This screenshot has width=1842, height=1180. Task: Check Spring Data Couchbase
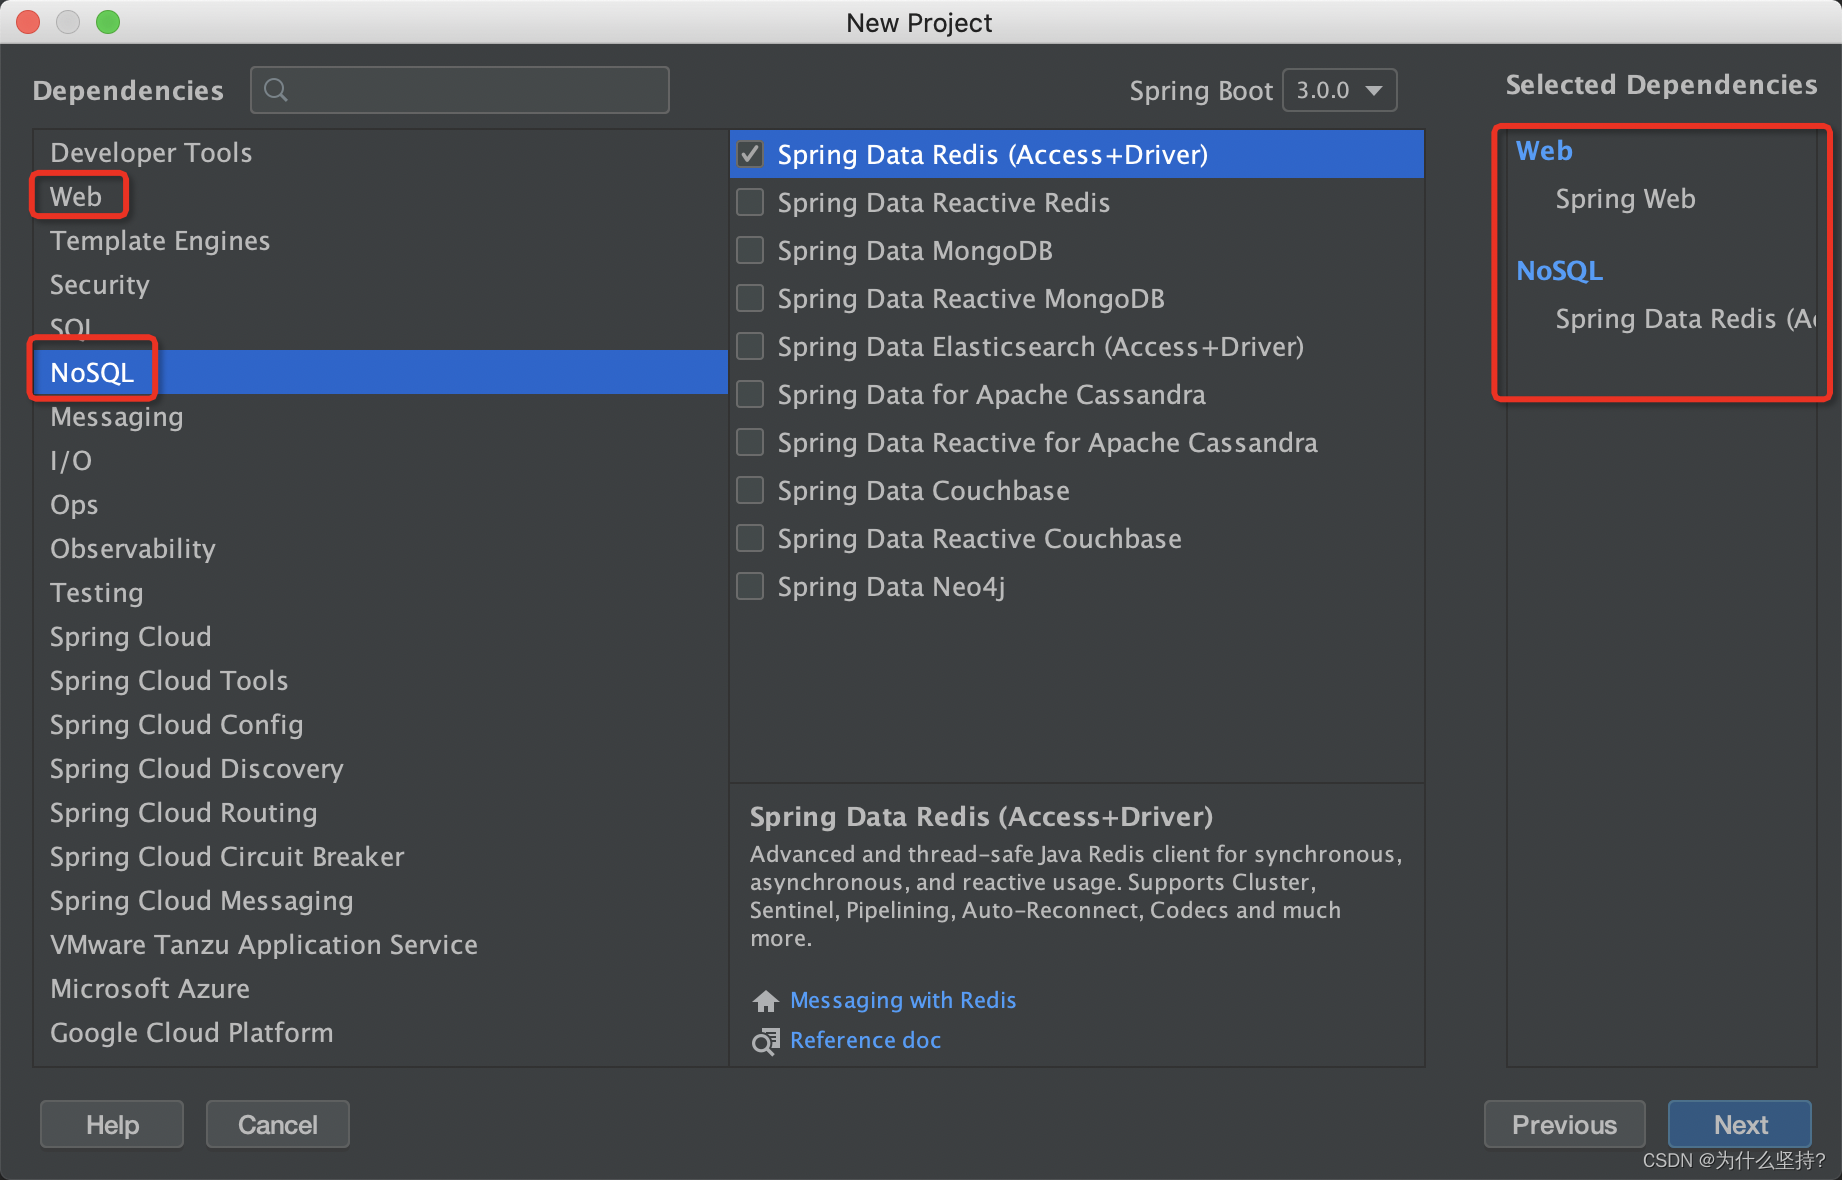(x=750, y=490)
